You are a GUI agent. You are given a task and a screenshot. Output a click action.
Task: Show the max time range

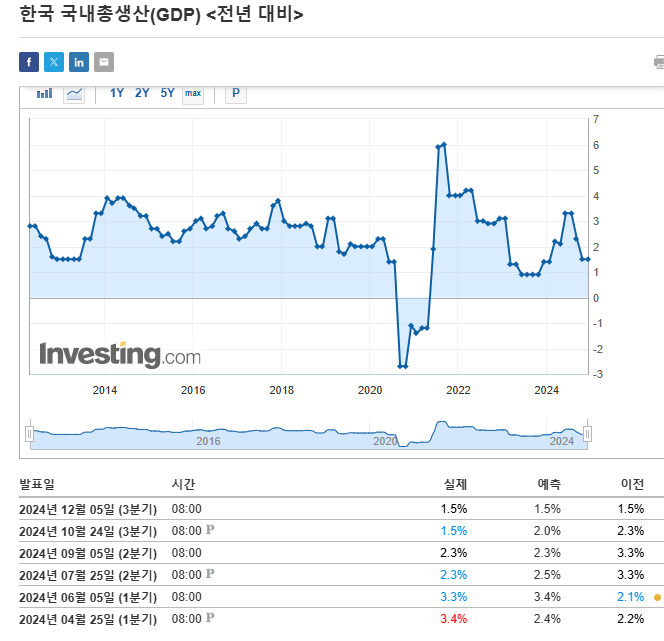193,94
